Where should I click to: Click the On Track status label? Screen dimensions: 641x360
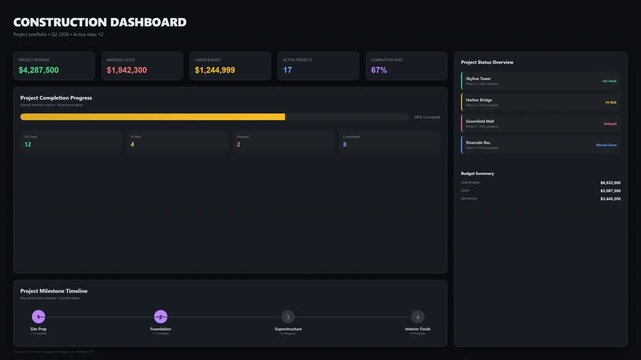click(x=609, y=81)
